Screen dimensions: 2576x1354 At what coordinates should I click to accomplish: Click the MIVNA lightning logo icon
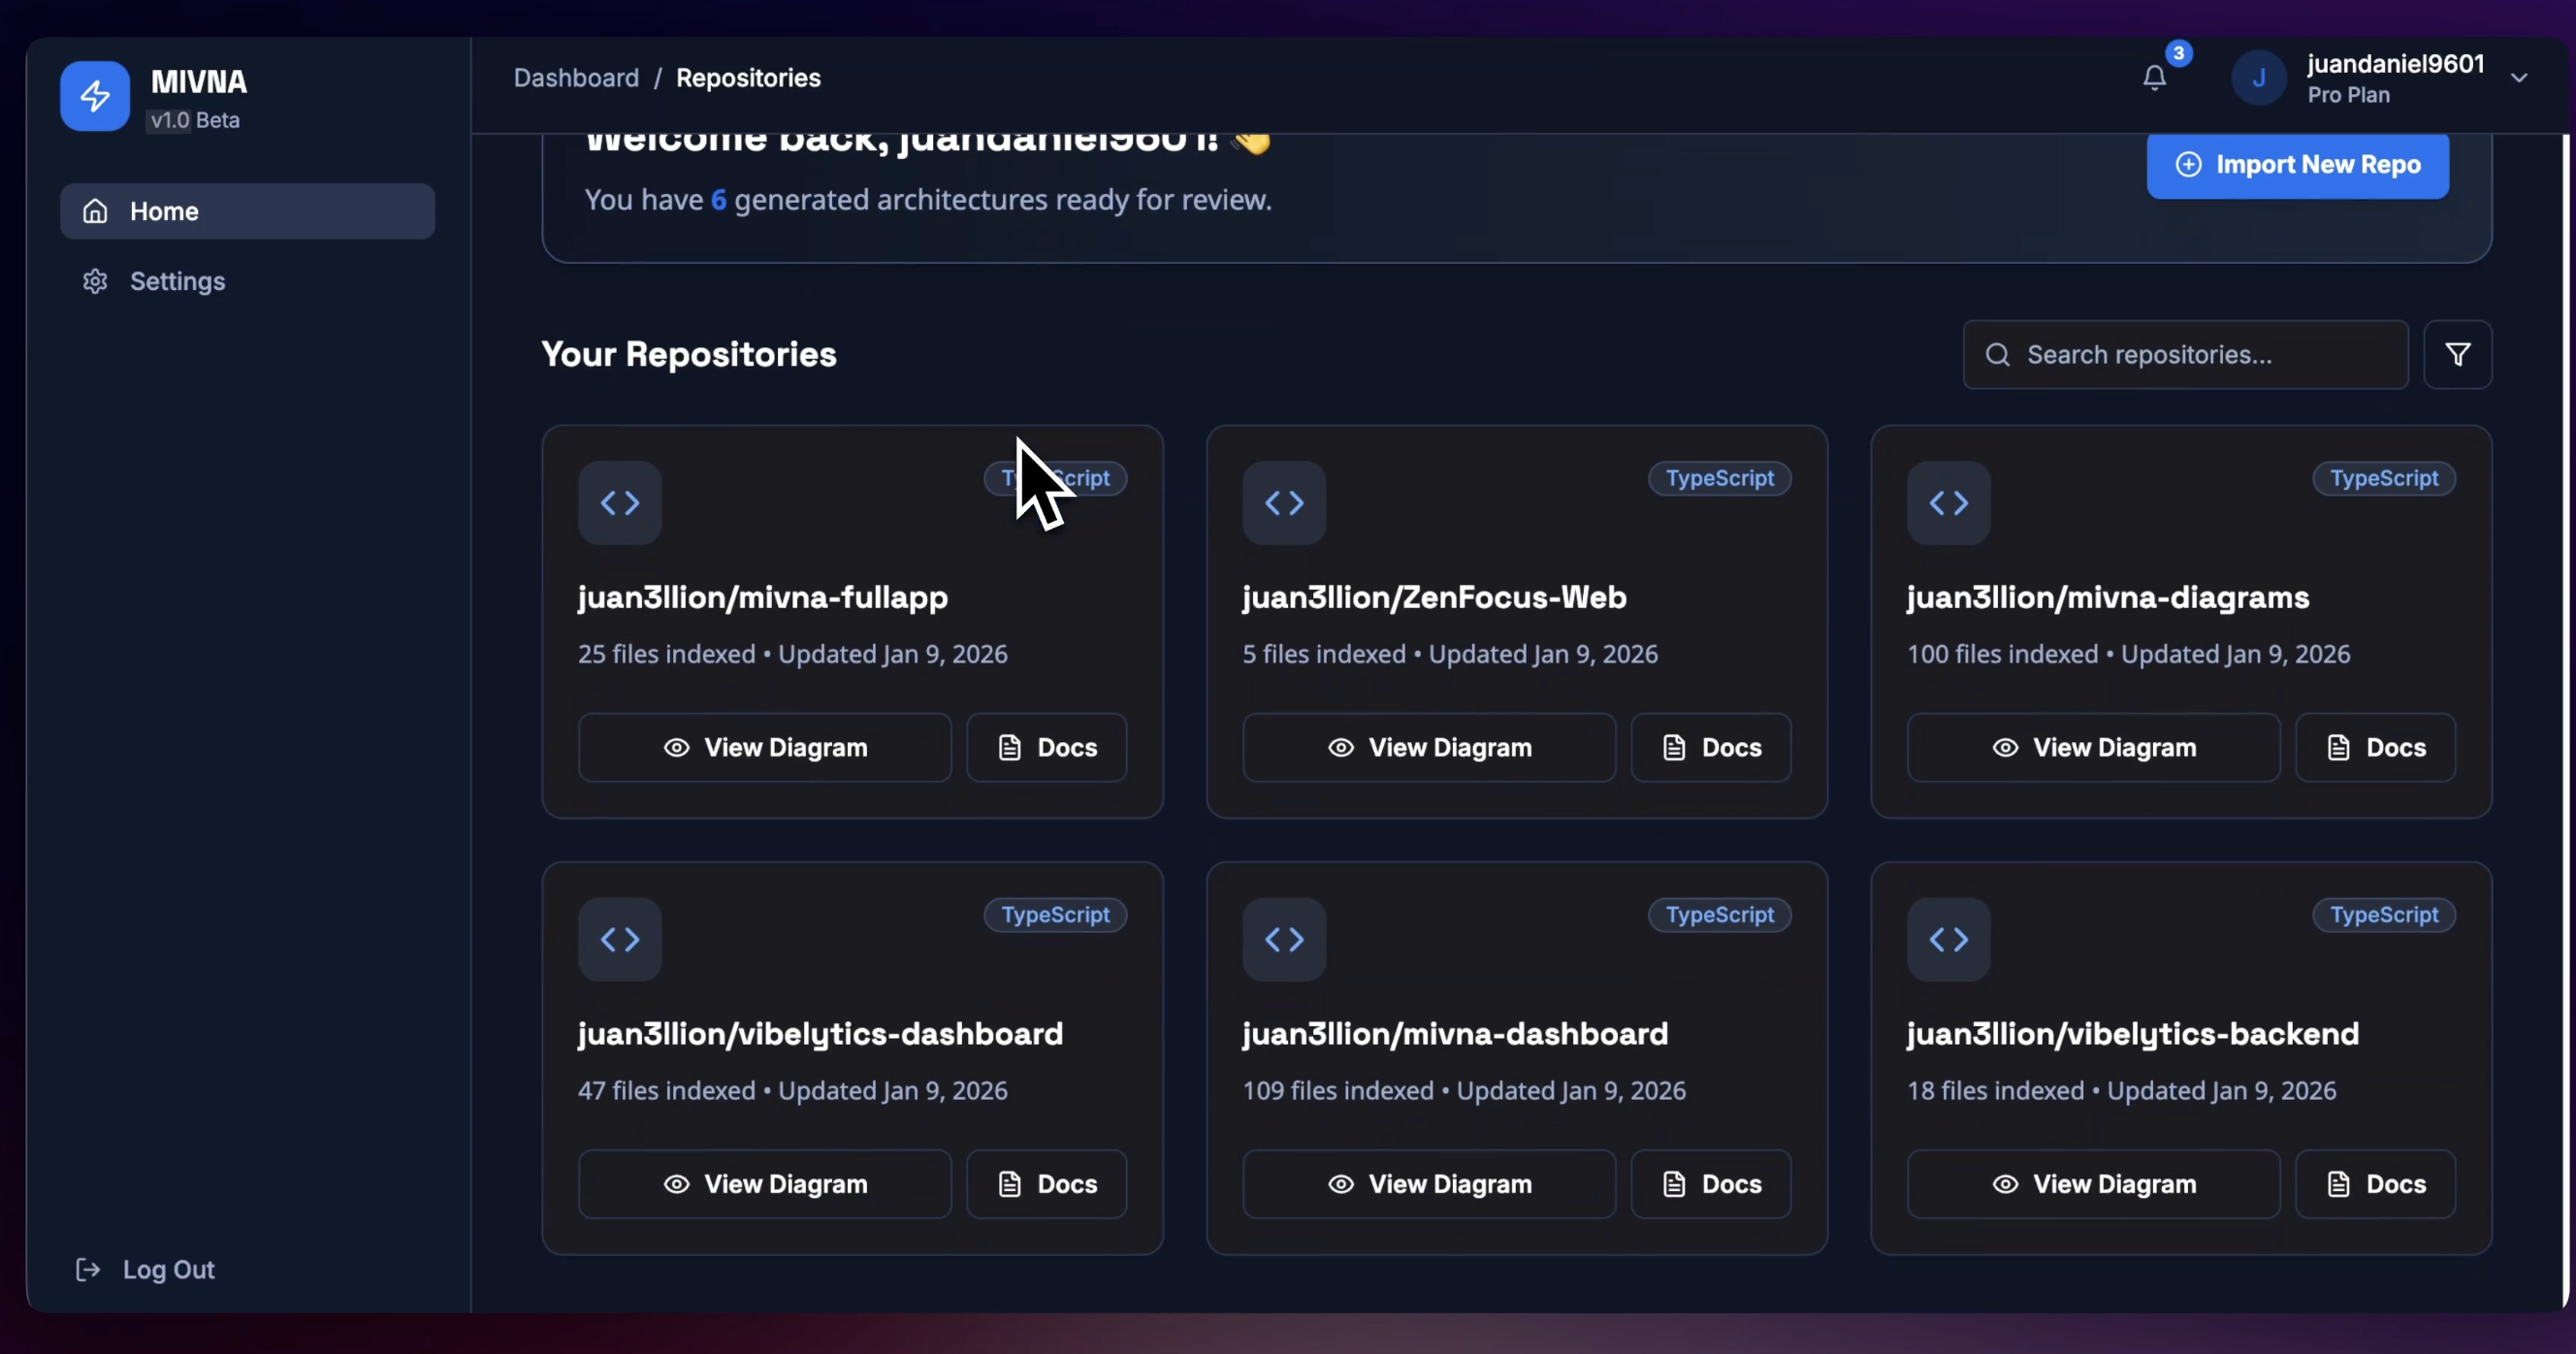[x=94, y=96]
